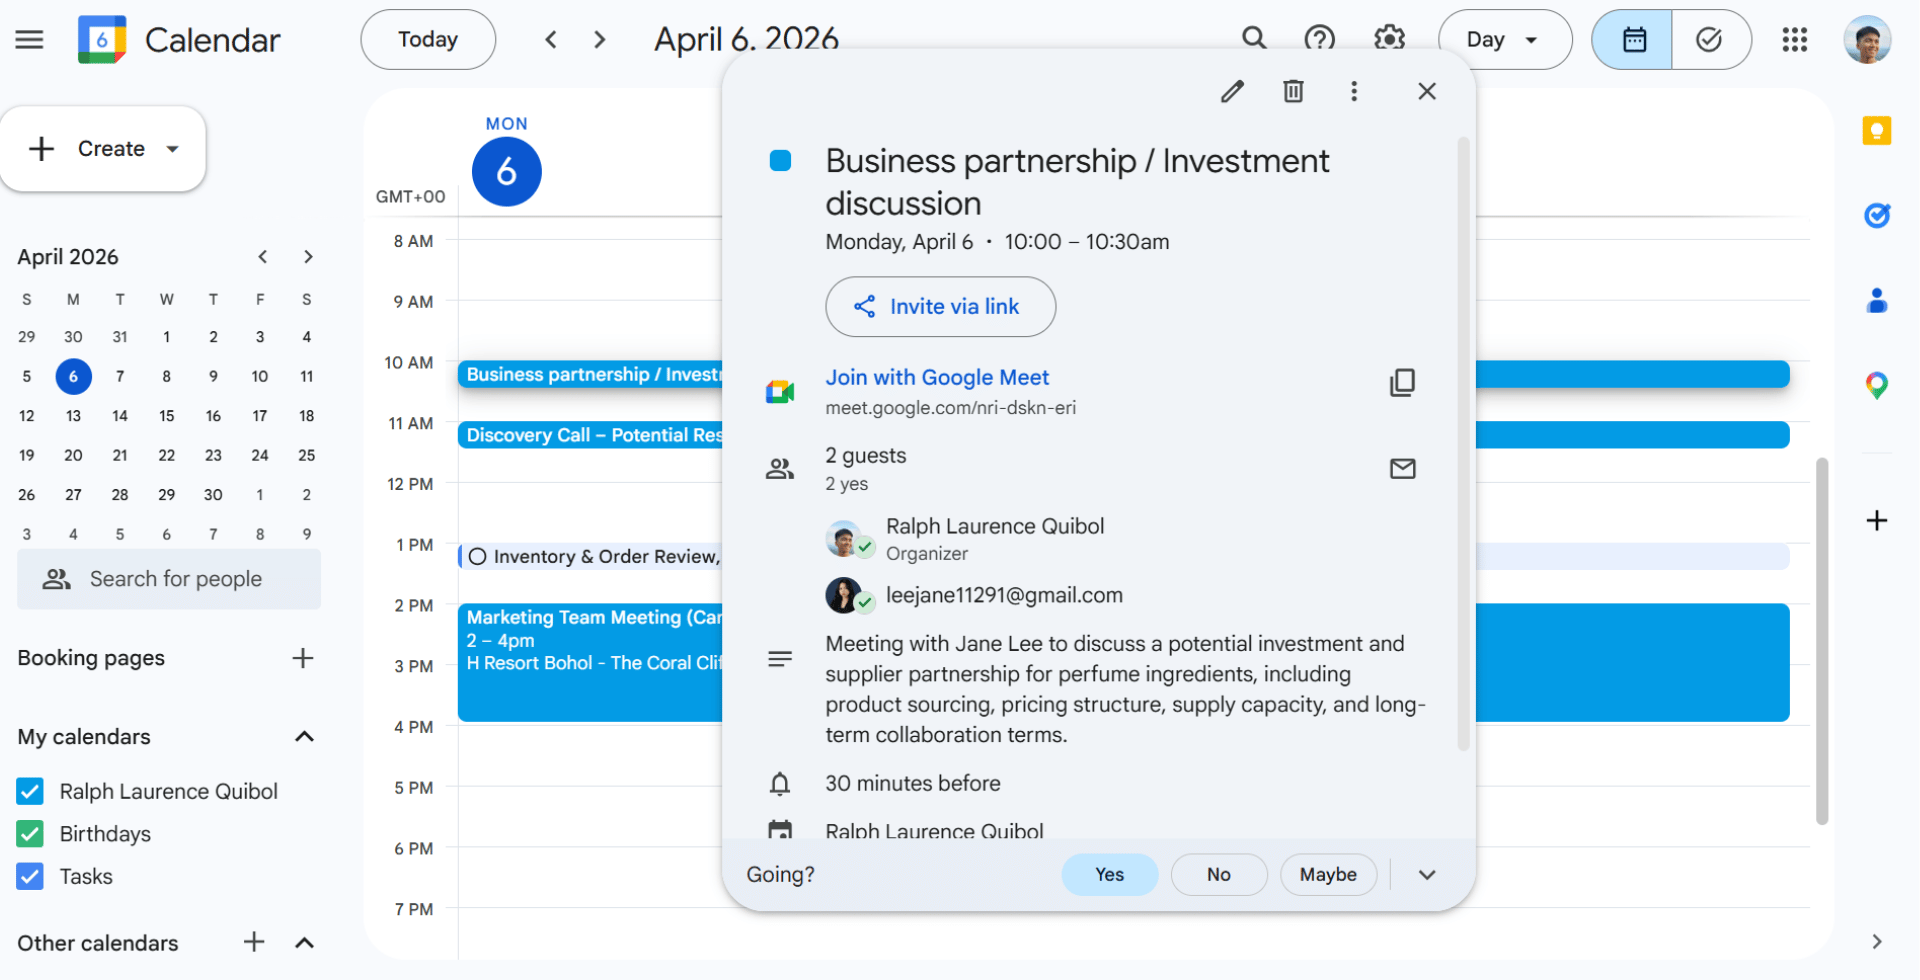Click guest leejane11291@gmail.com
1920x980 pixels.
pos(1004,595)
